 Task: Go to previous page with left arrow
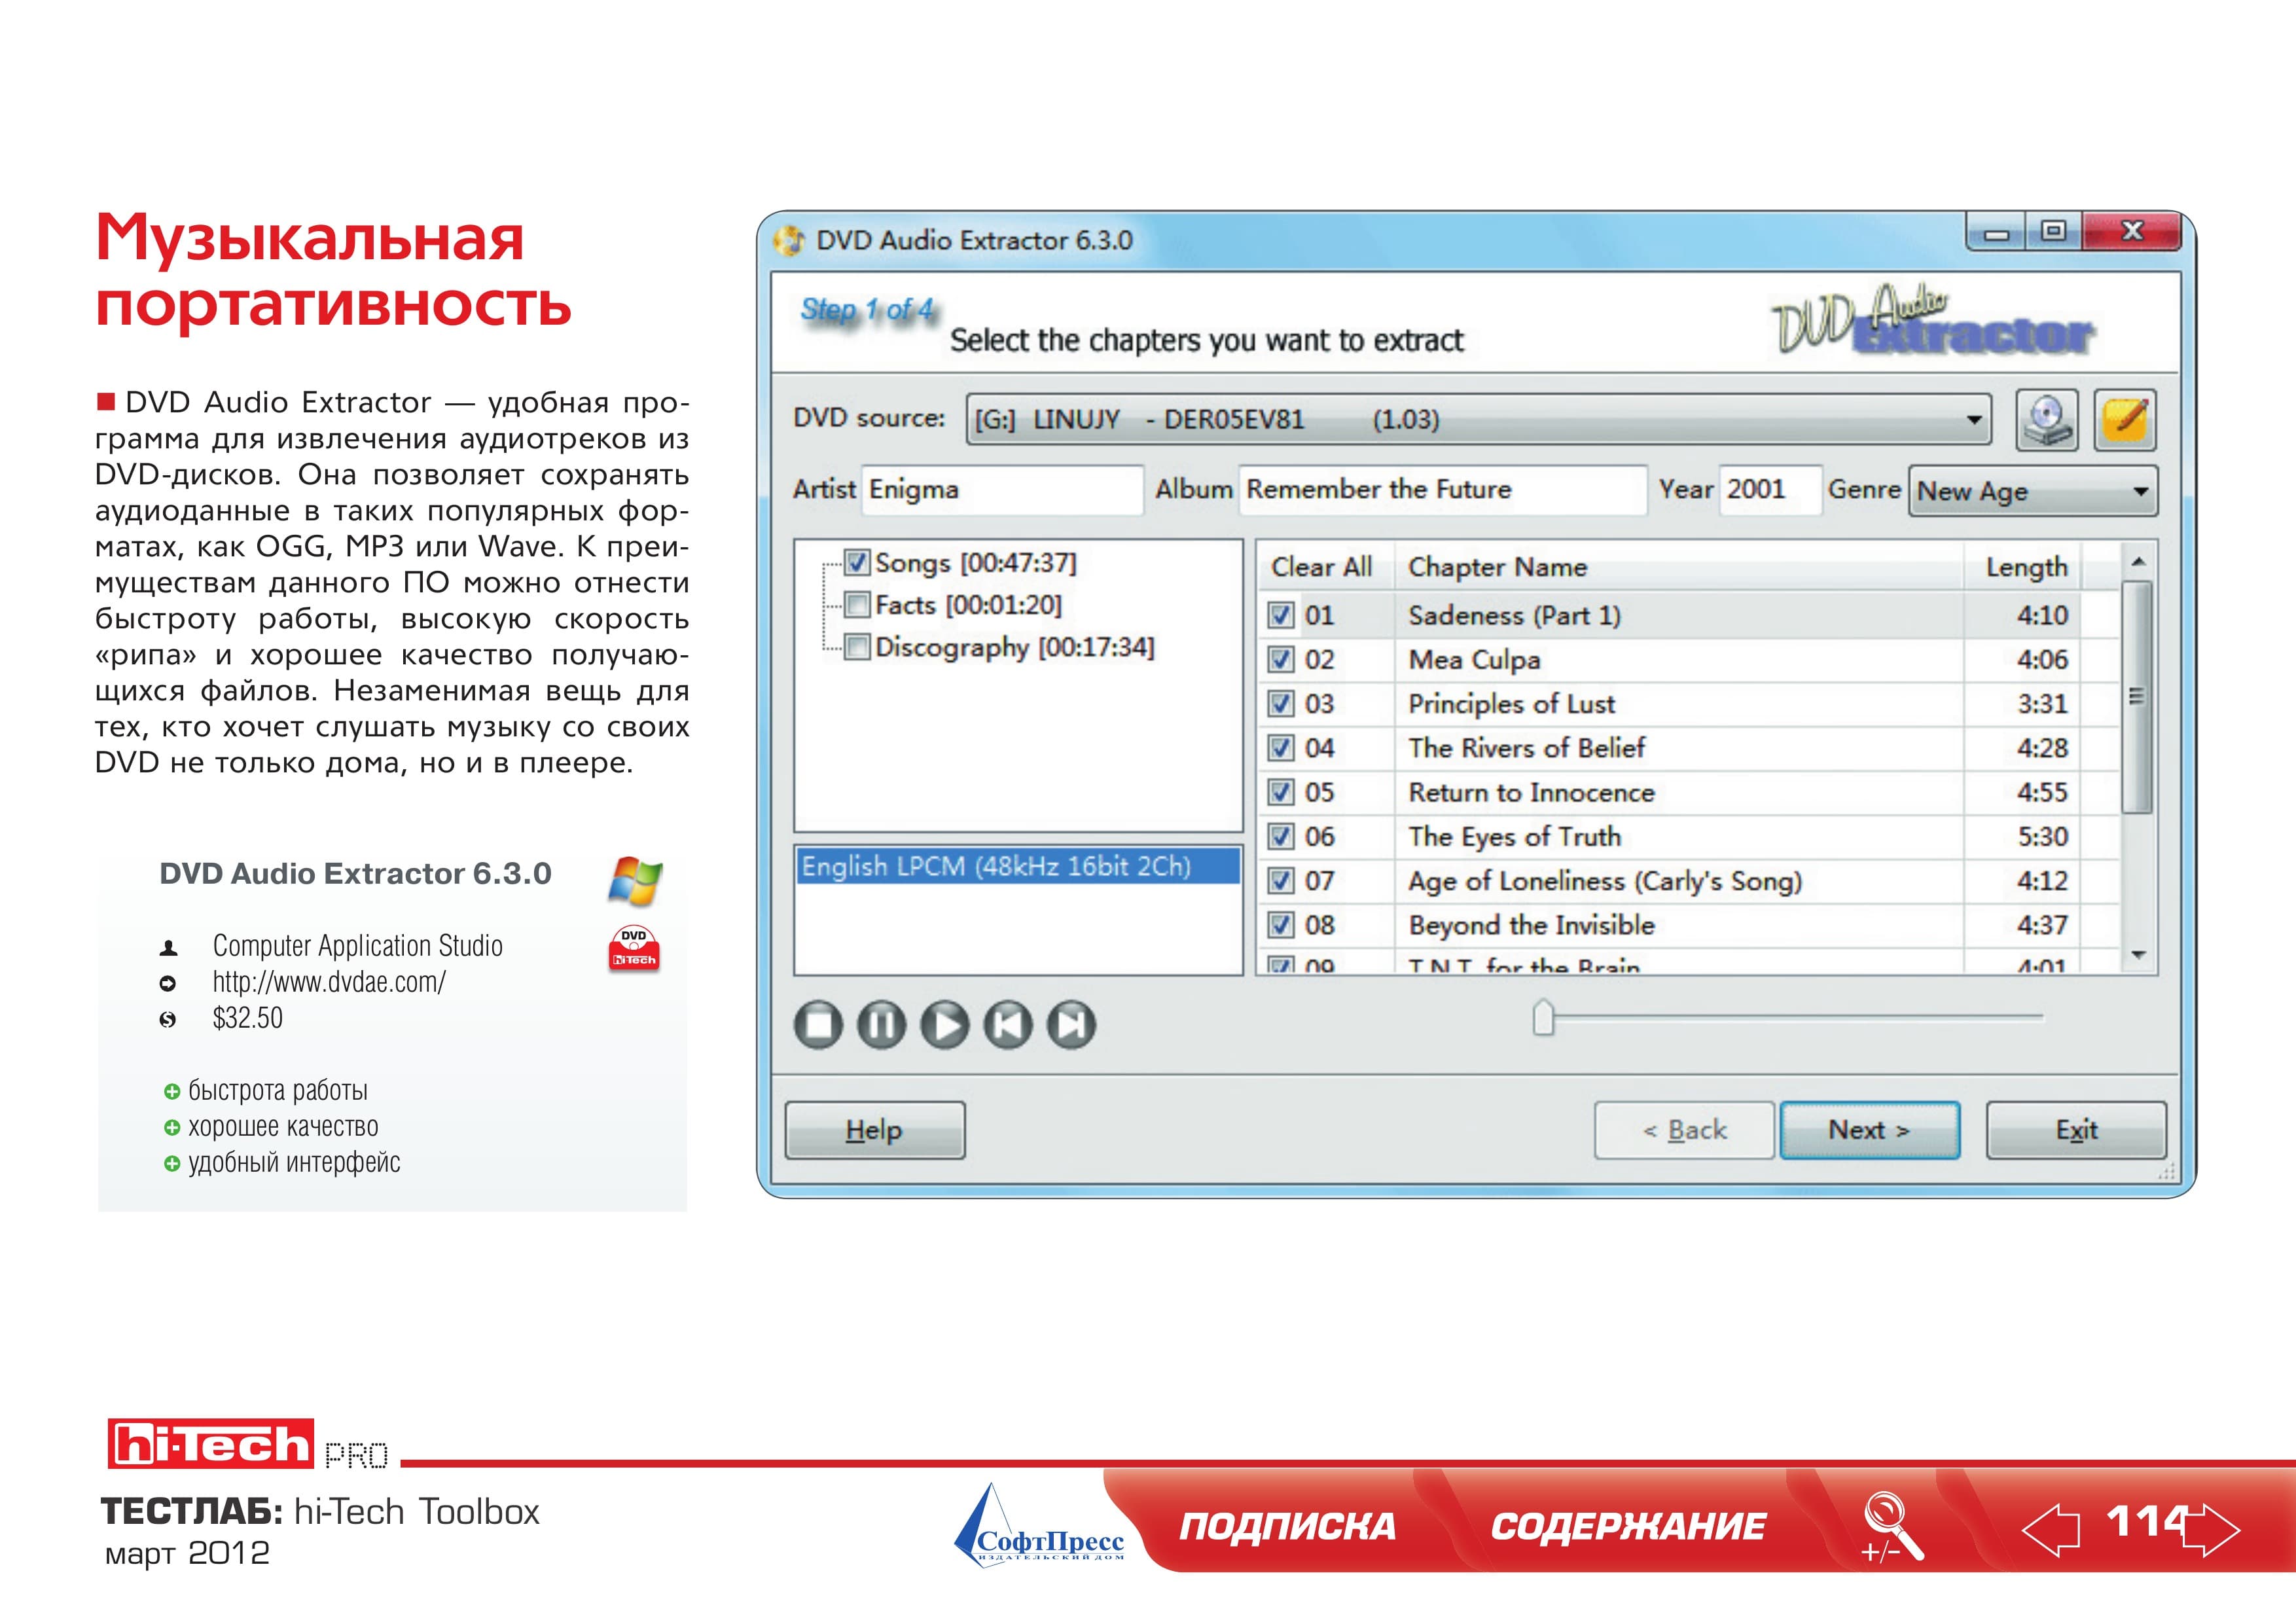click(x=2050, y=1530)
